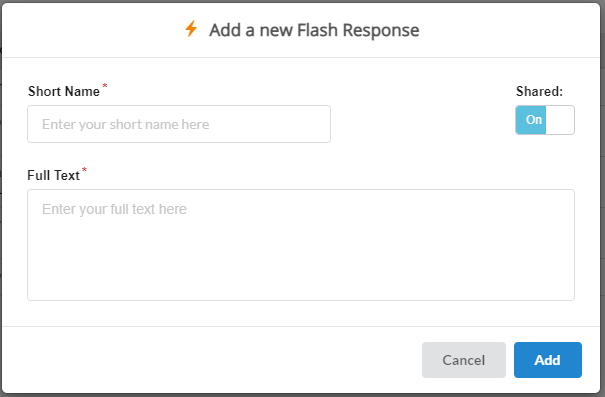The height and width of the screenshot is (397, 605).
Task: Click the Short Name label
Action: pos(64,91)
